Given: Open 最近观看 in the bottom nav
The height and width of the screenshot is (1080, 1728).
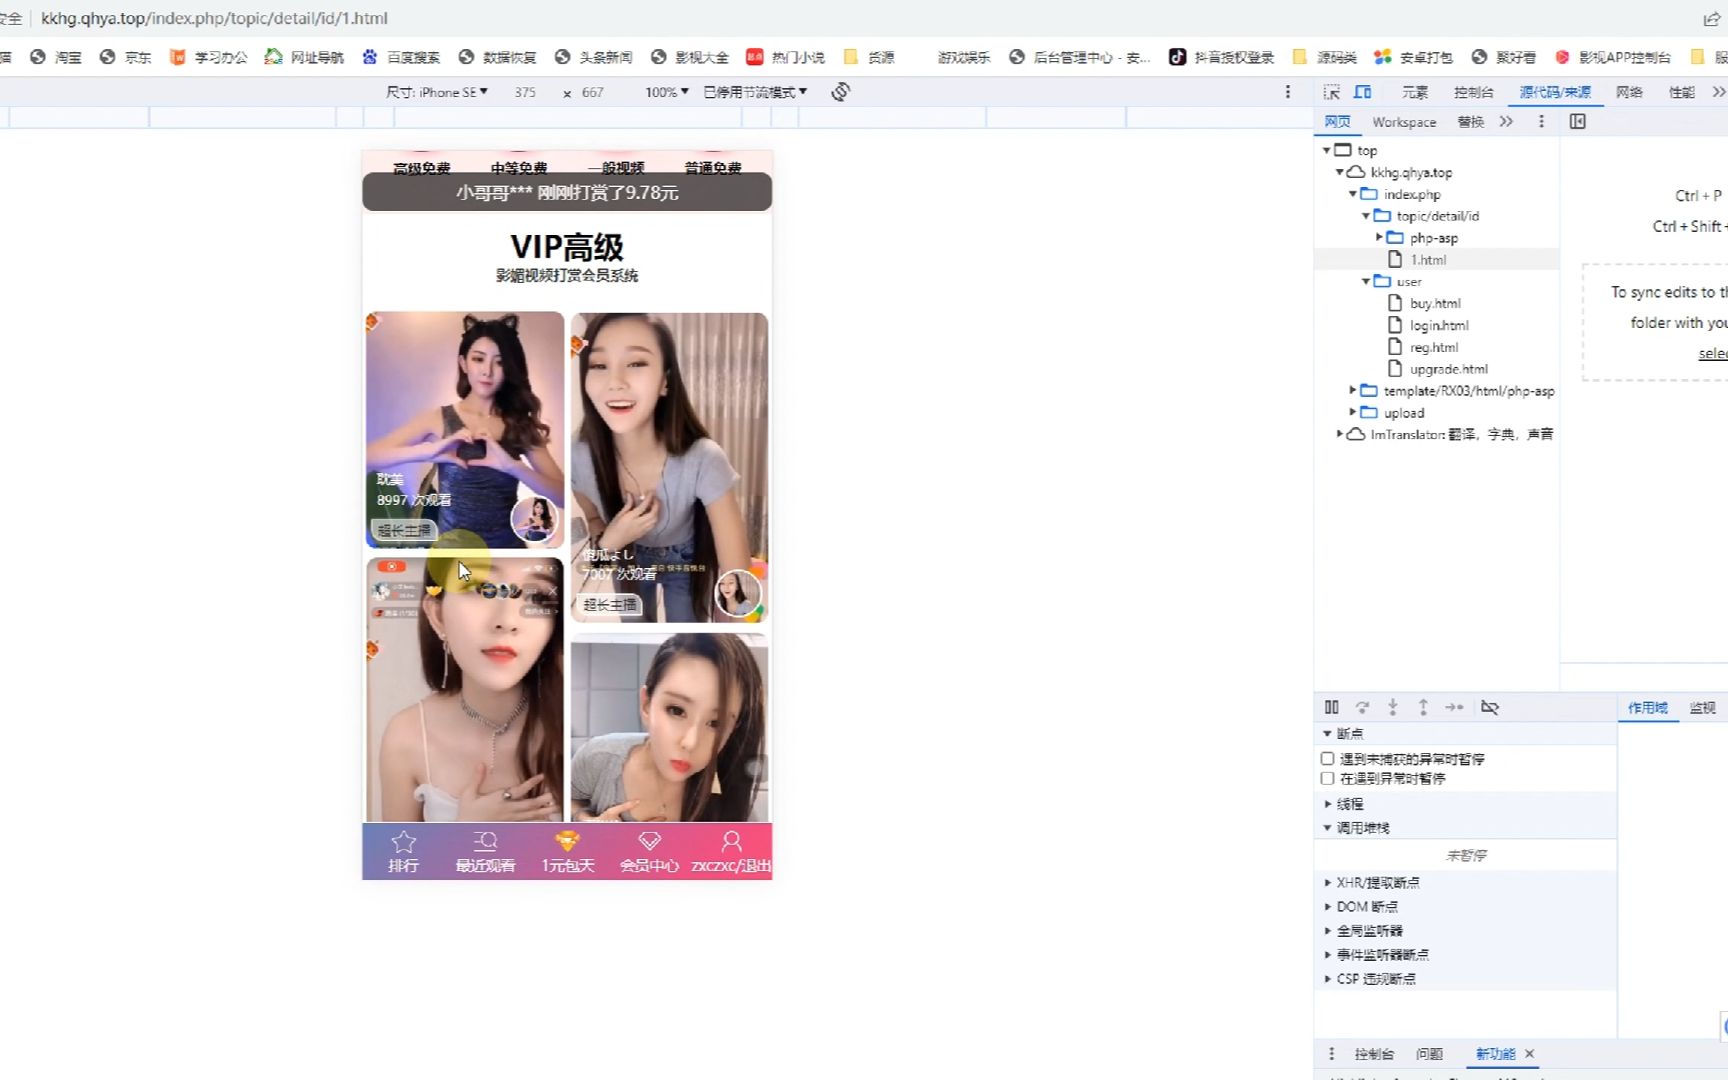Looking at the screenshot, I should tap(485, 851).
